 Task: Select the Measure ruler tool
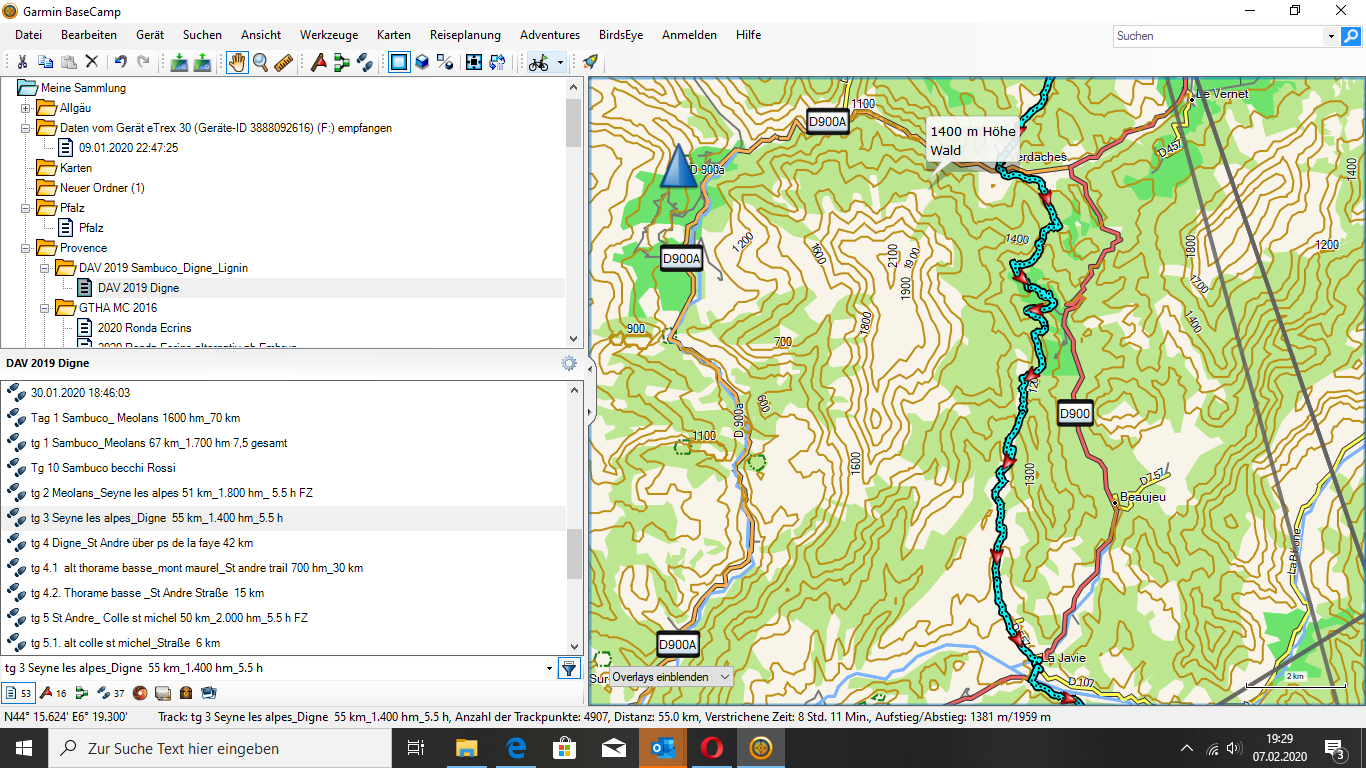point(283,62)
